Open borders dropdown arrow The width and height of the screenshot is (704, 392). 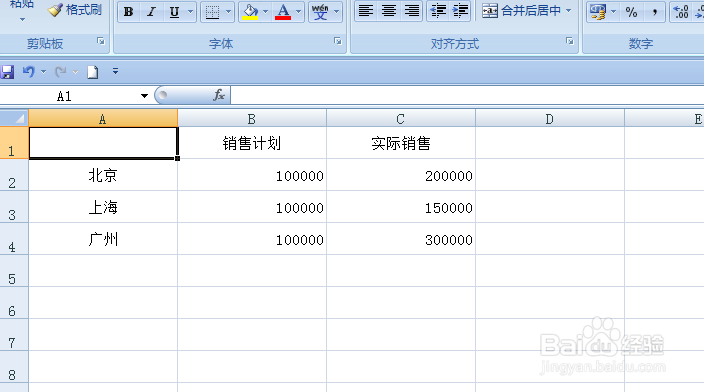tap(228, 12)
